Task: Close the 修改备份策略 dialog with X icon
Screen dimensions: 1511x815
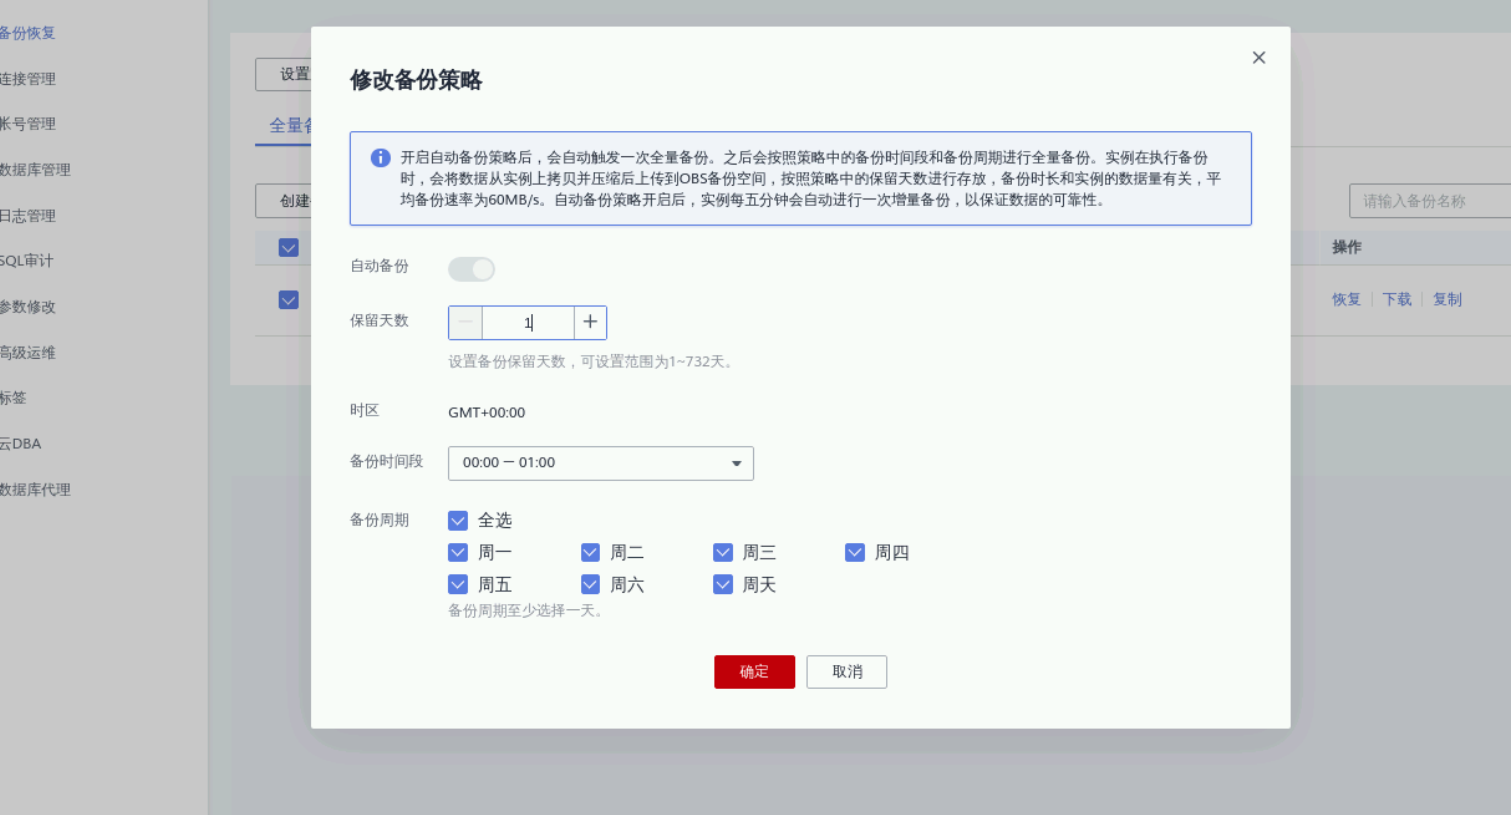Action: pos(1259,58)
